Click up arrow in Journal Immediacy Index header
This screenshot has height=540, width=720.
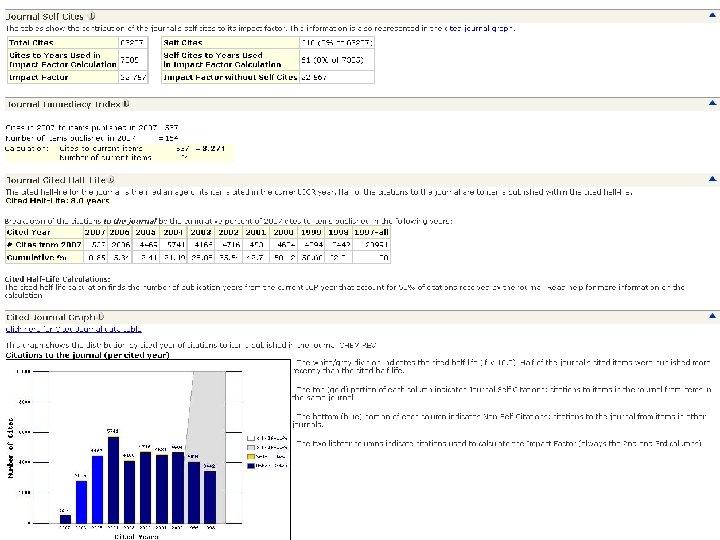point(712,103)
